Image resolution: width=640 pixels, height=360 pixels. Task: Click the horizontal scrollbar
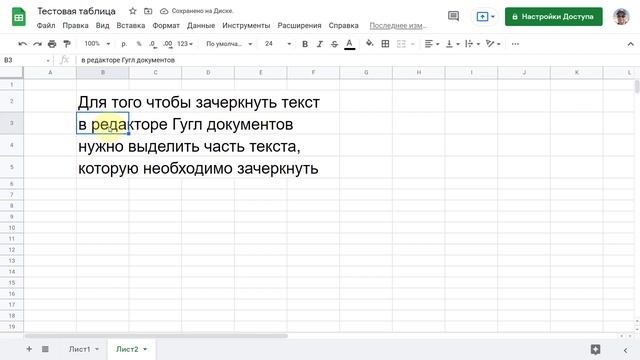156,336
